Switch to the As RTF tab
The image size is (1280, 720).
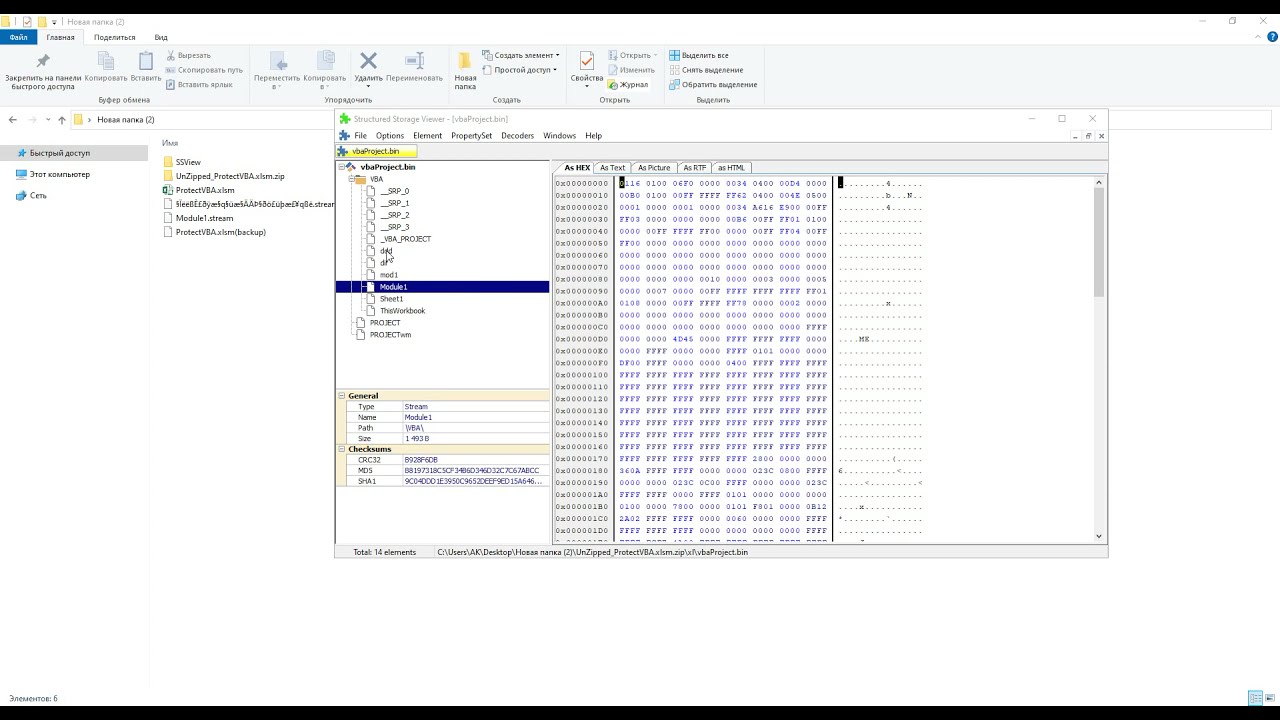coord(694,168)
